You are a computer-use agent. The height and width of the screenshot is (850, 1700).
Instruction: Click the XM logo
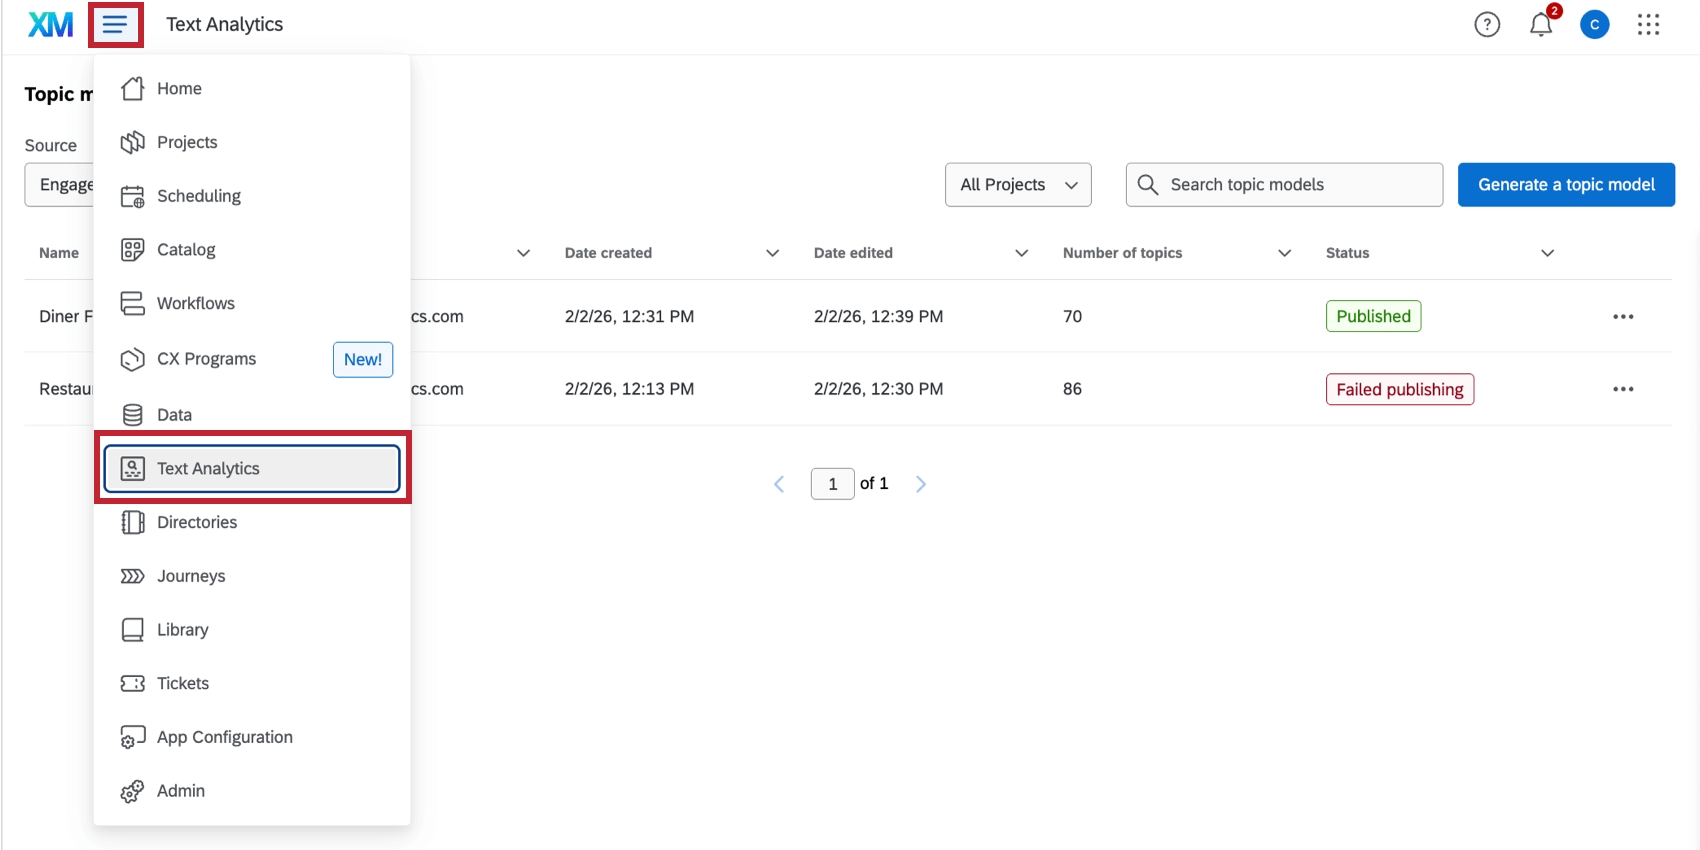click(x=50, y=25)
